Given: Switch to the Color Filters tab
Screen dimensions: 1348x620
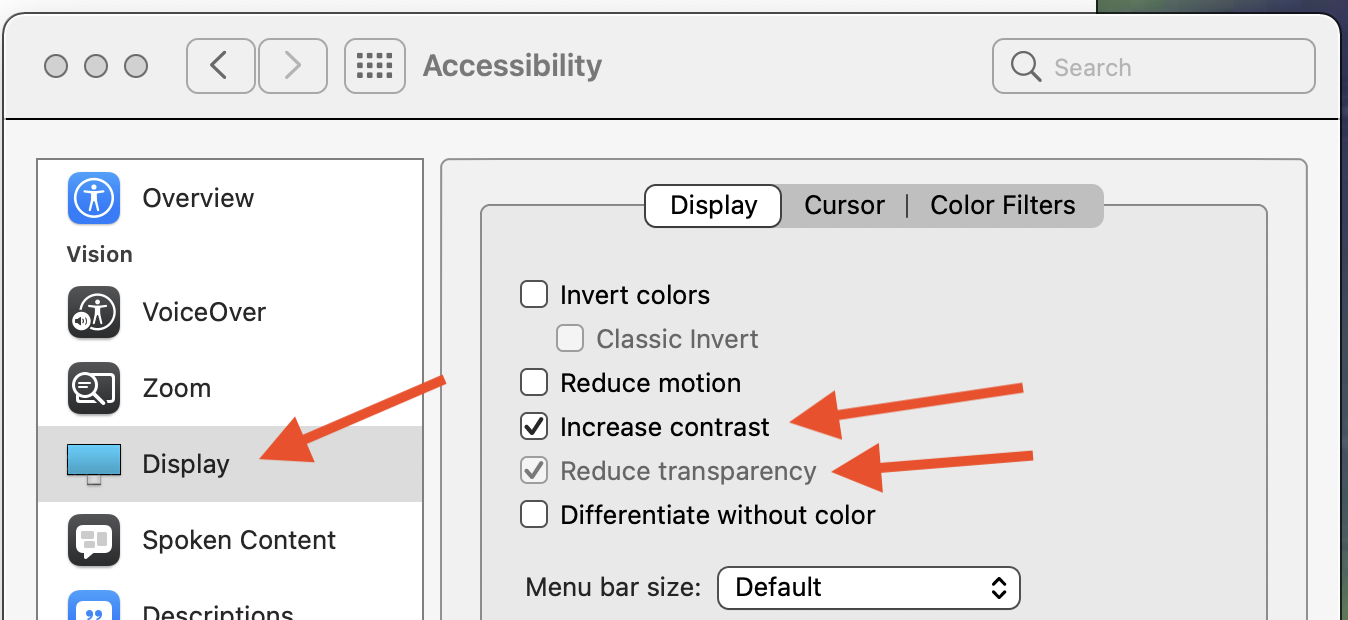Looking at the screenshot, I should pyautogui.click(x=1002, y=206).
